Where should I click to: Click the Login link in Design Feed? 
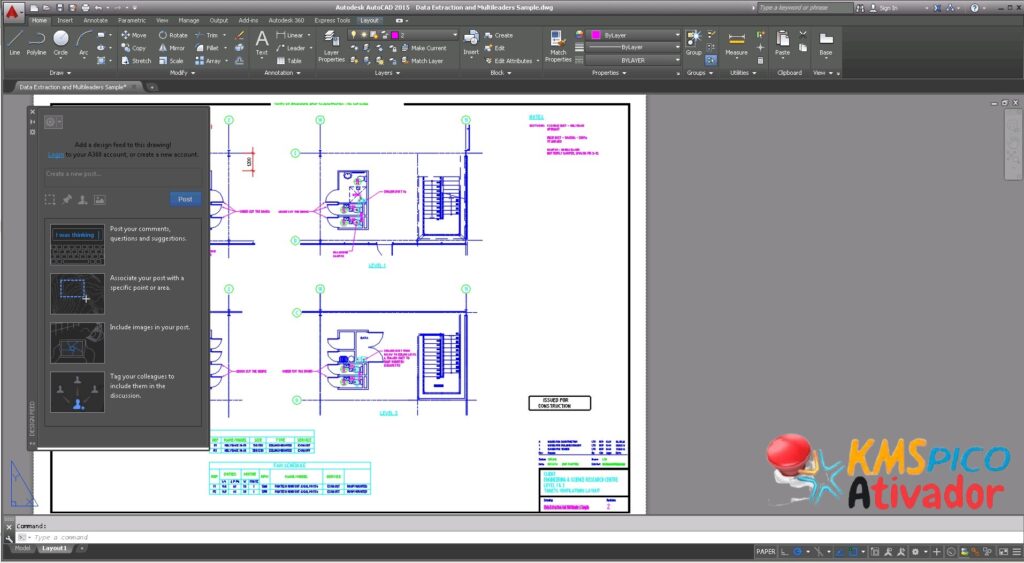56,155
